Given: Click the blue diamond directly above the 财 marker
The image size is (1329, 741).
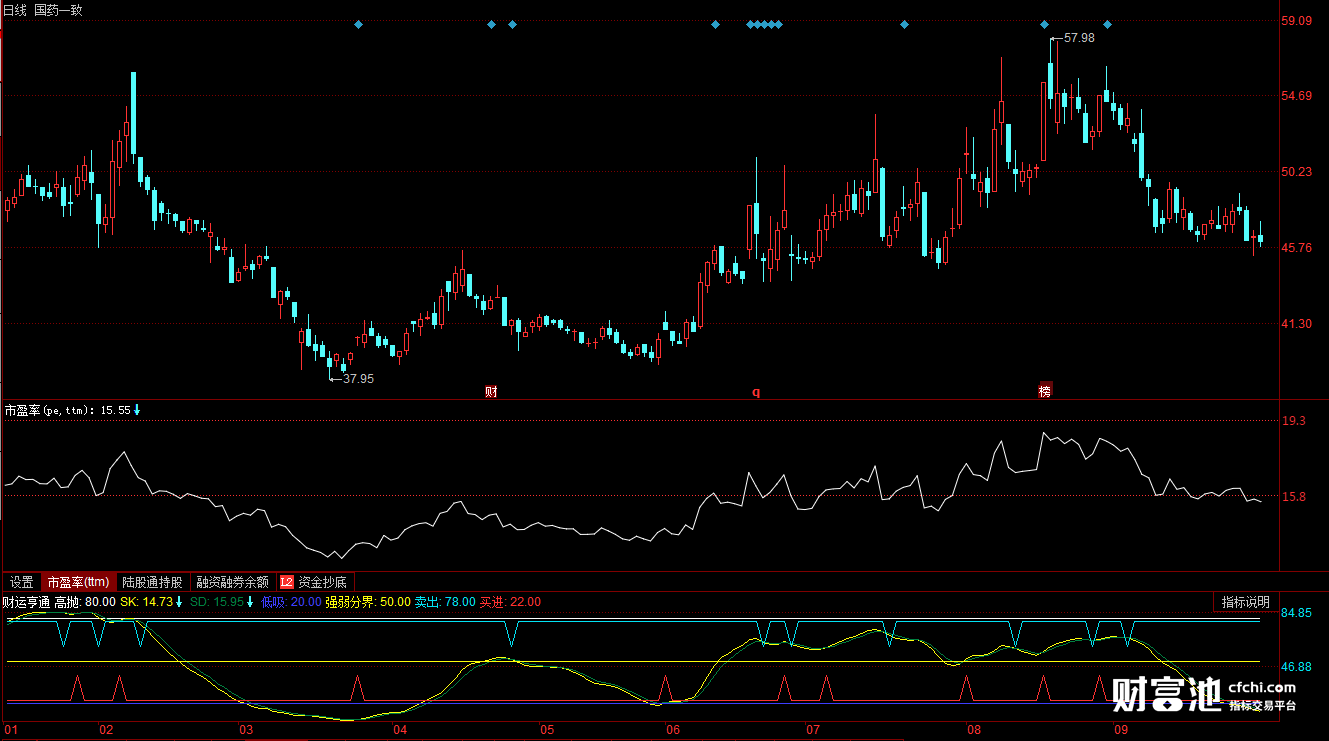Looking at the screenshot, I should 491,24.
